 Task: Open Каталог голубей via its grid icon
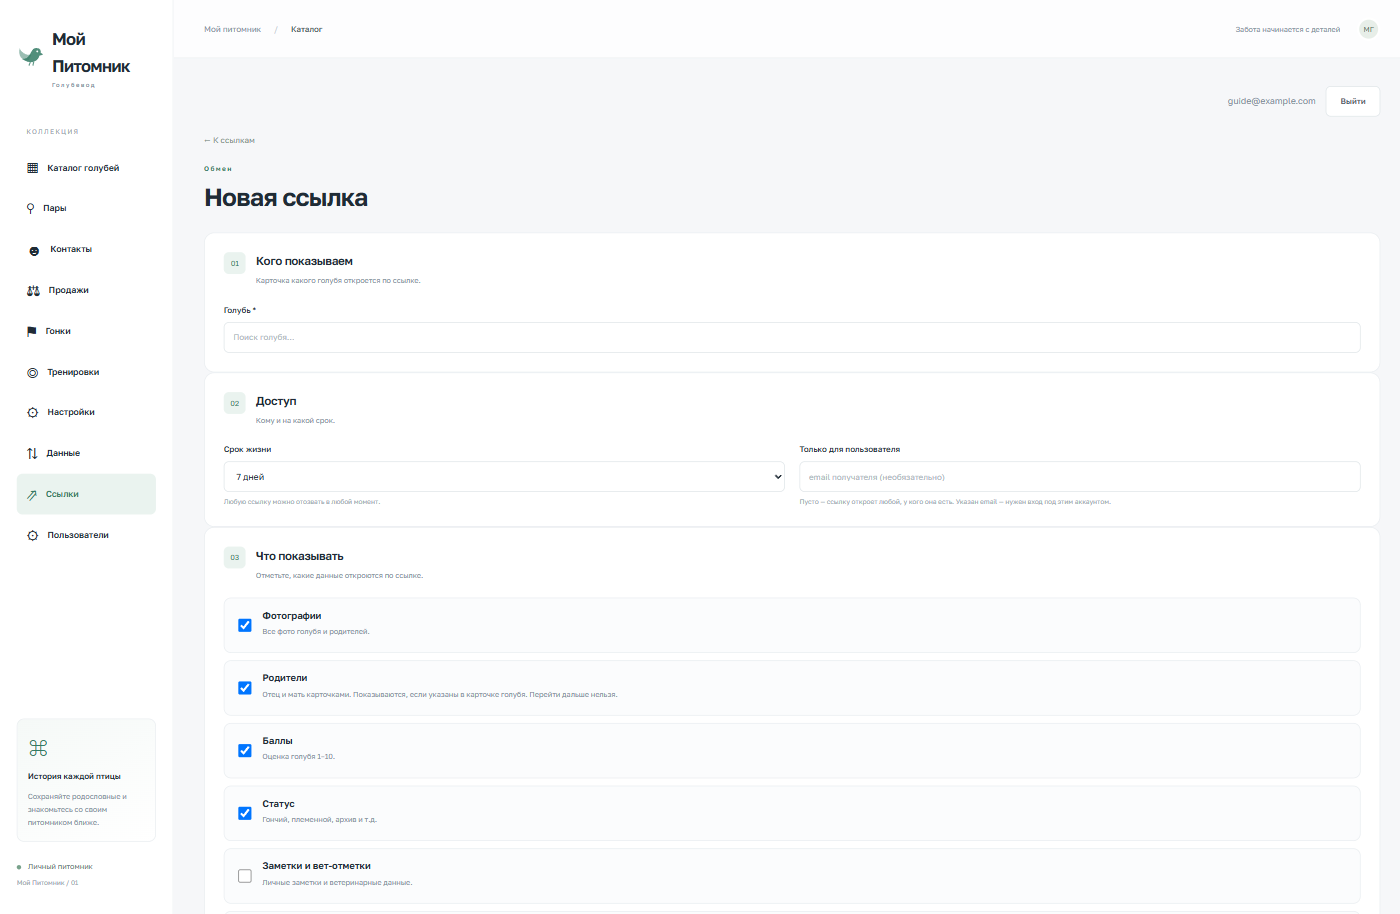click(x=33, y=168)
